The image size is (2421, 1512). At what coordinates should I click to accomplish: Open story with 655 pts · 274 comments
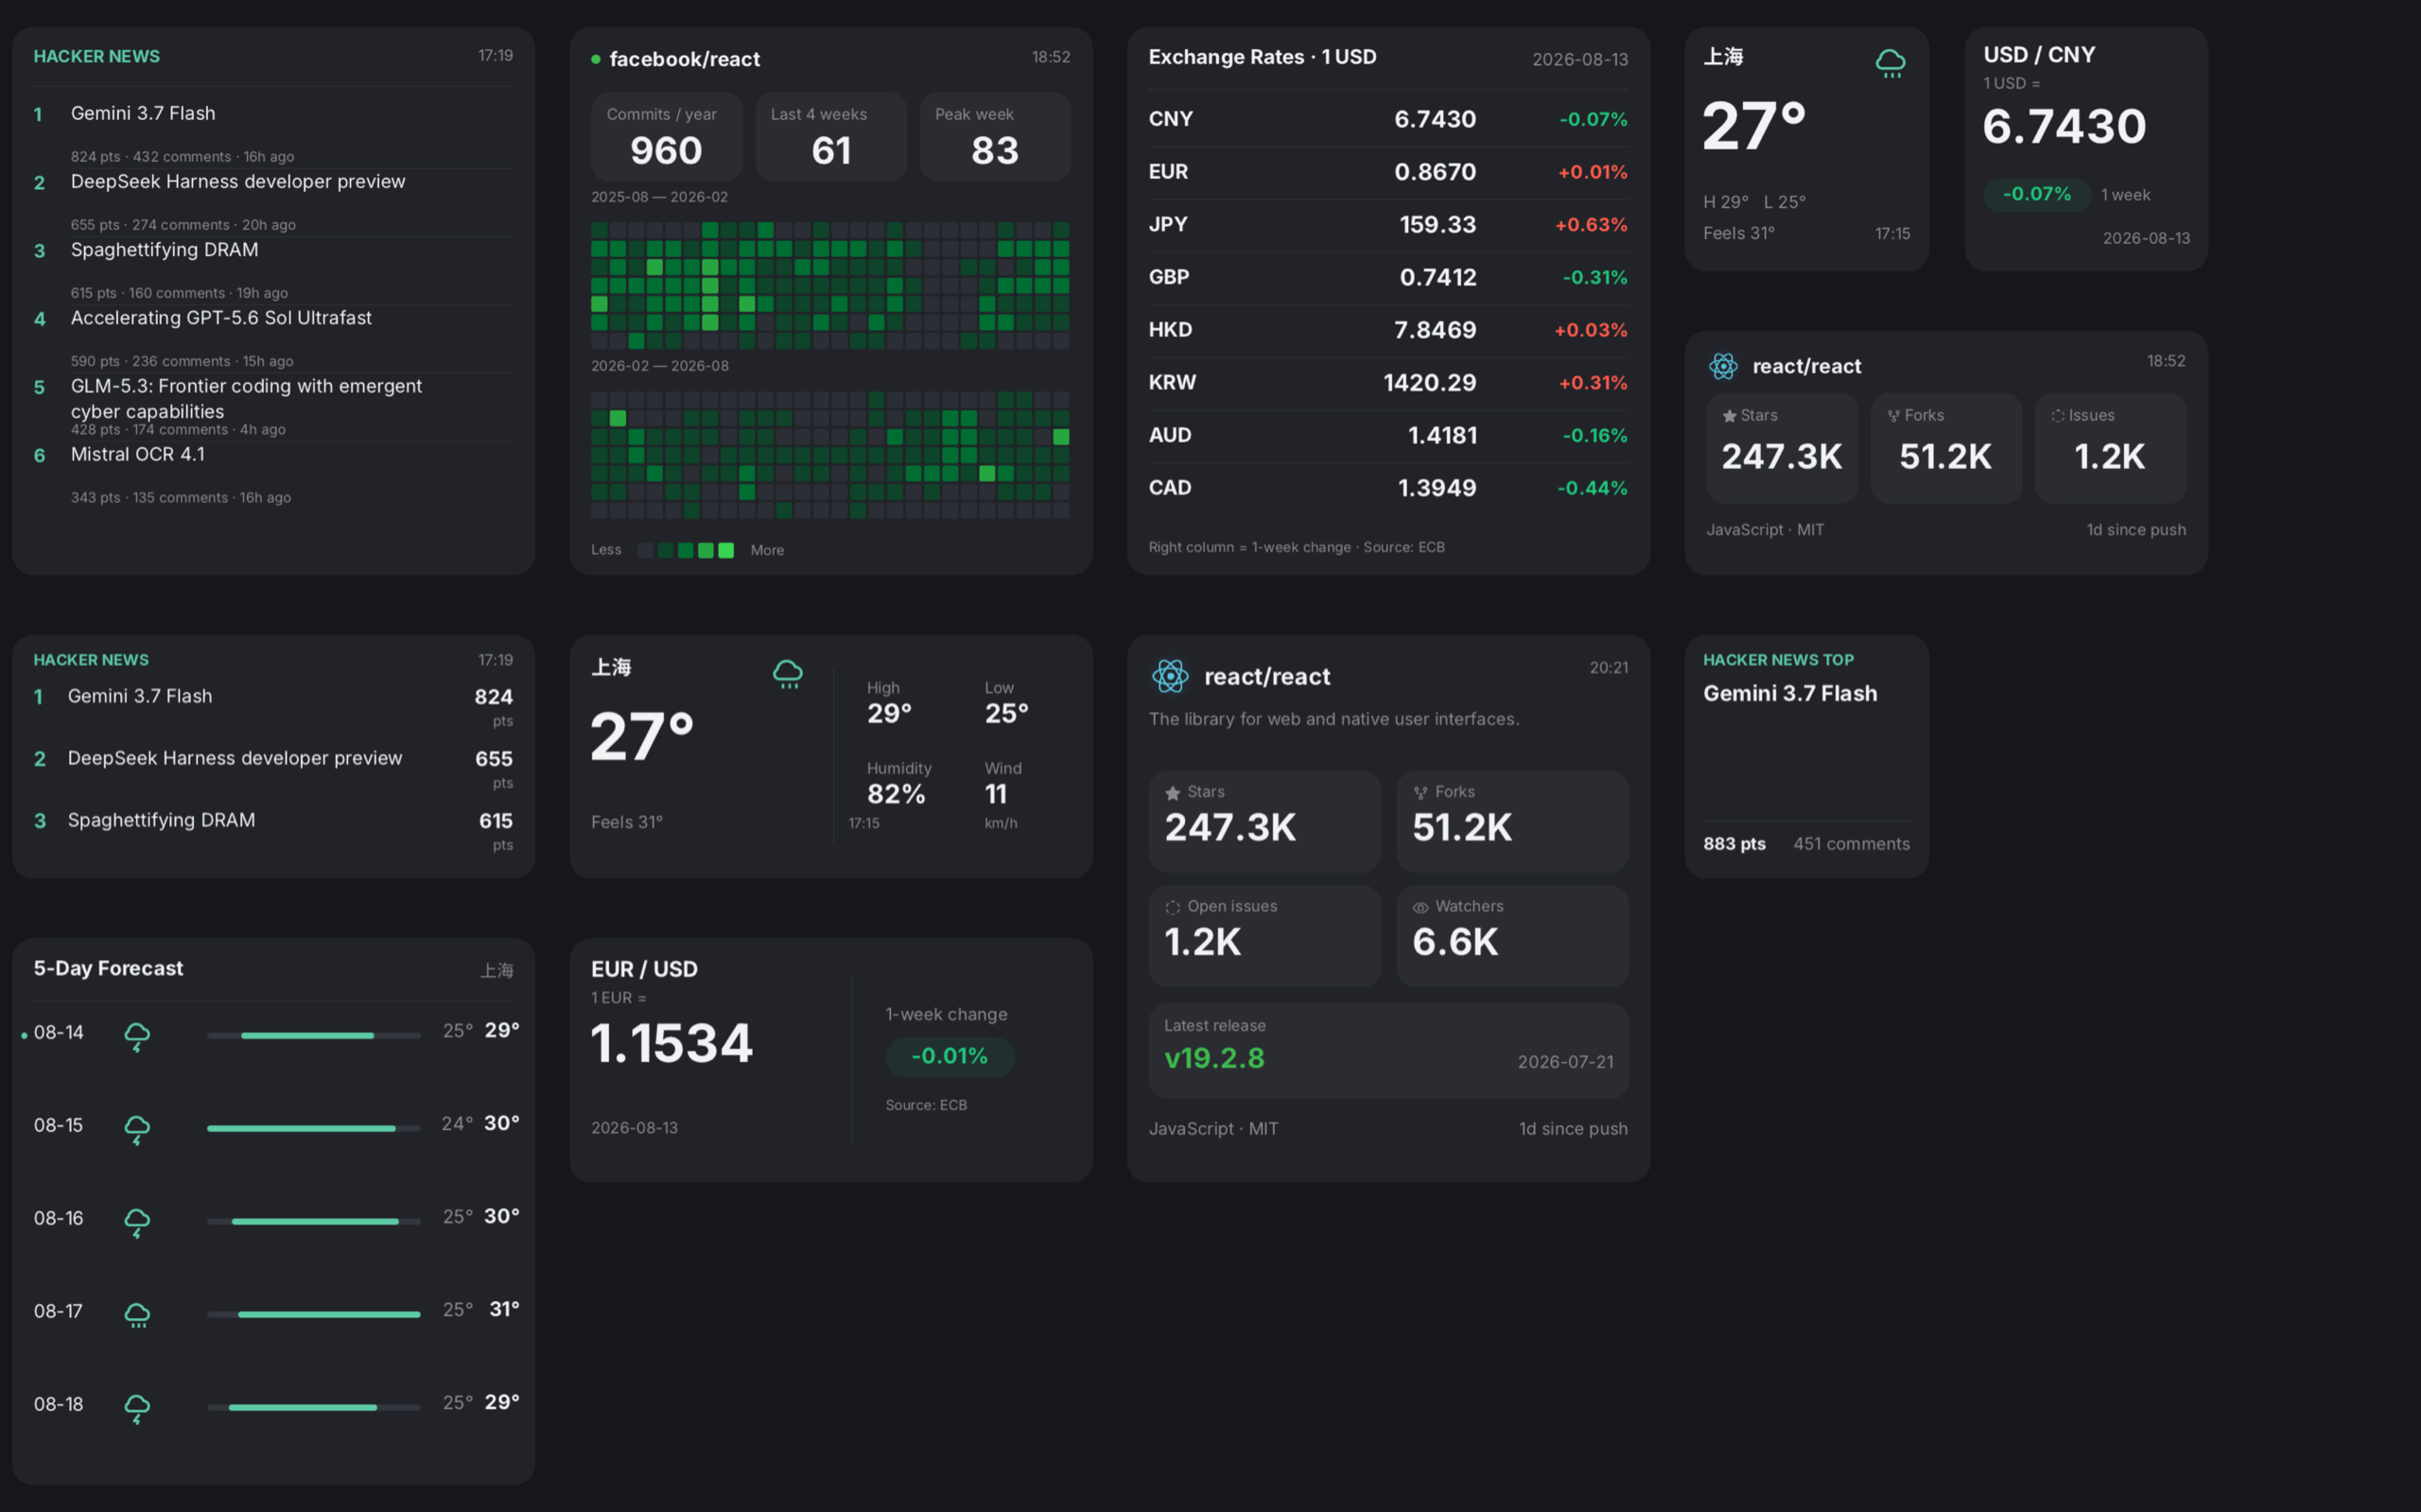(x=238, y=181)
